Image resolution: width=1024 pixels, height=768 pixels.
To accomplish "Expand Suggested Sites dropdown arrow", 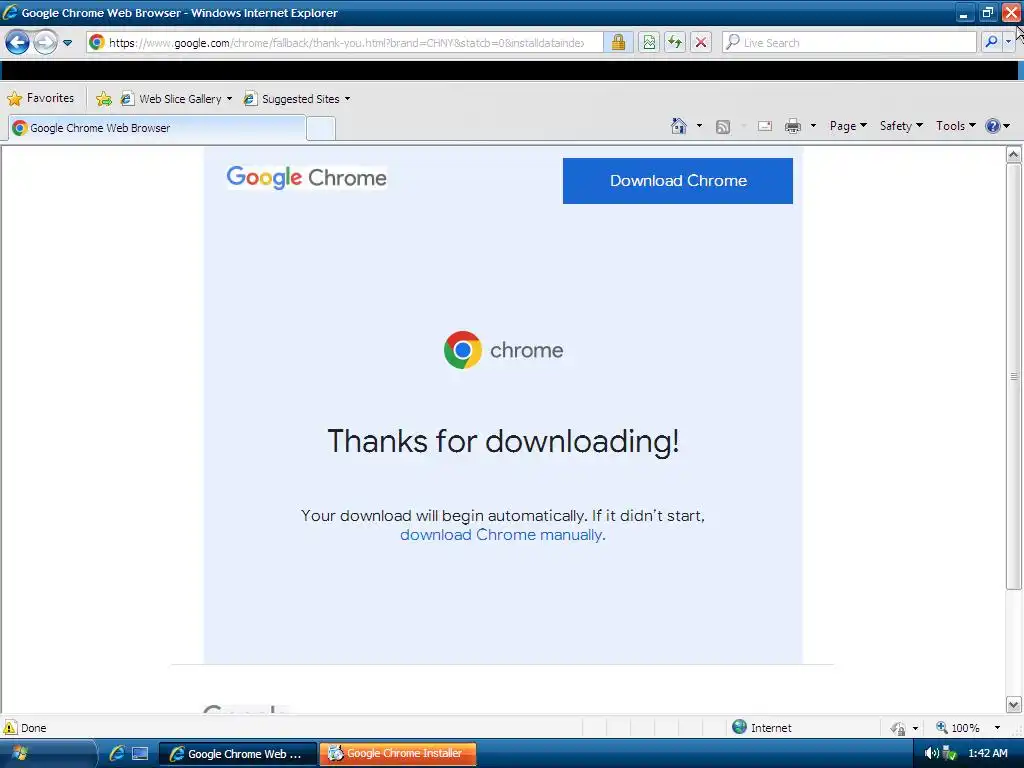I will pyautogui.click(x=347, y=99).
